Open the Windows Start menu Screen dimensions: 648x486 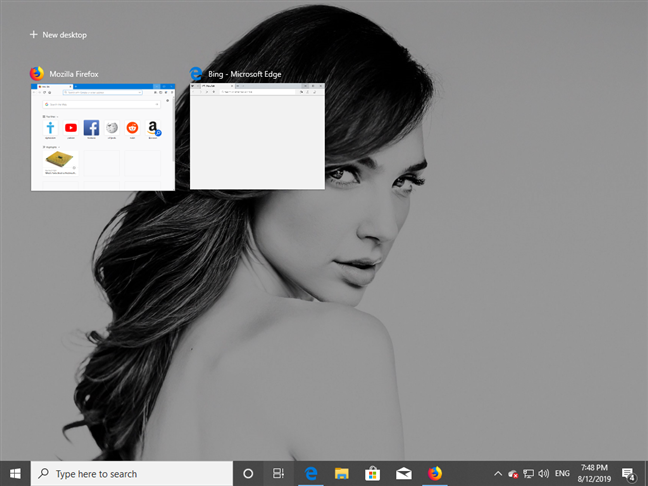pos(15,474)
